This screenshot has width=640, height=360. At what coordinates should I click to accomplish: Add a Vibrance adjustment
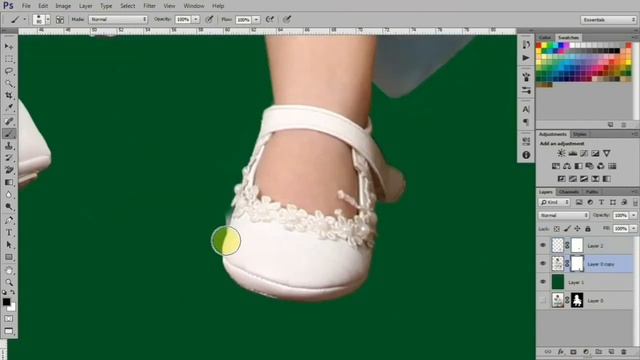point(607,153)
